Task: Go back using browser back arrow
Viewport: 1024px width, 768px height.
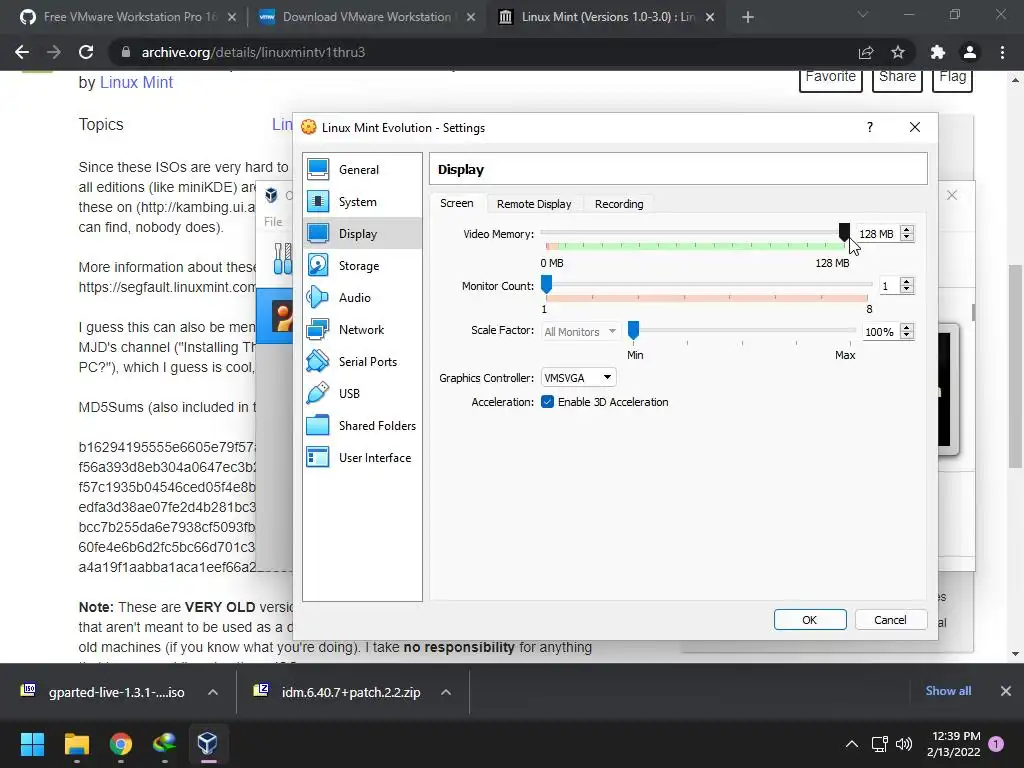Action: [x=22, y=52]
